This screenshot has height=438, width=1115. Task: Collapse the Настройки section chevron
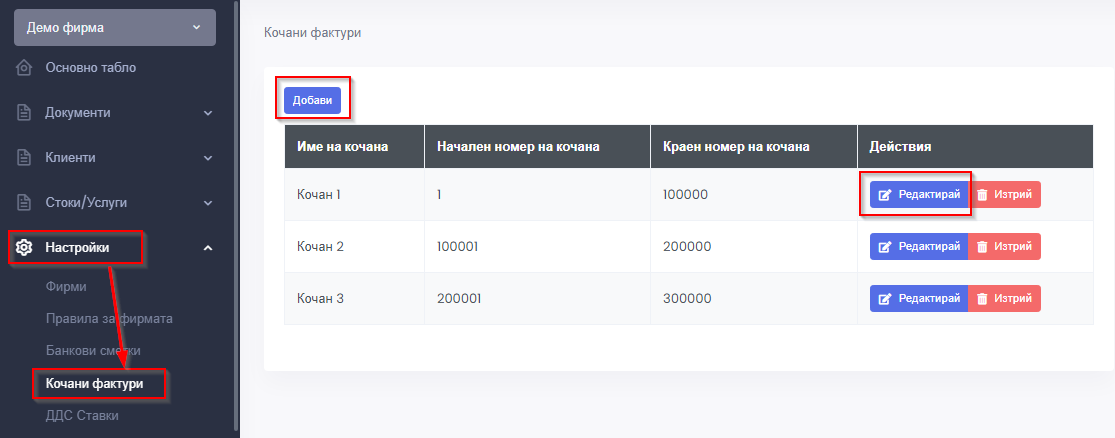[208, 248]
